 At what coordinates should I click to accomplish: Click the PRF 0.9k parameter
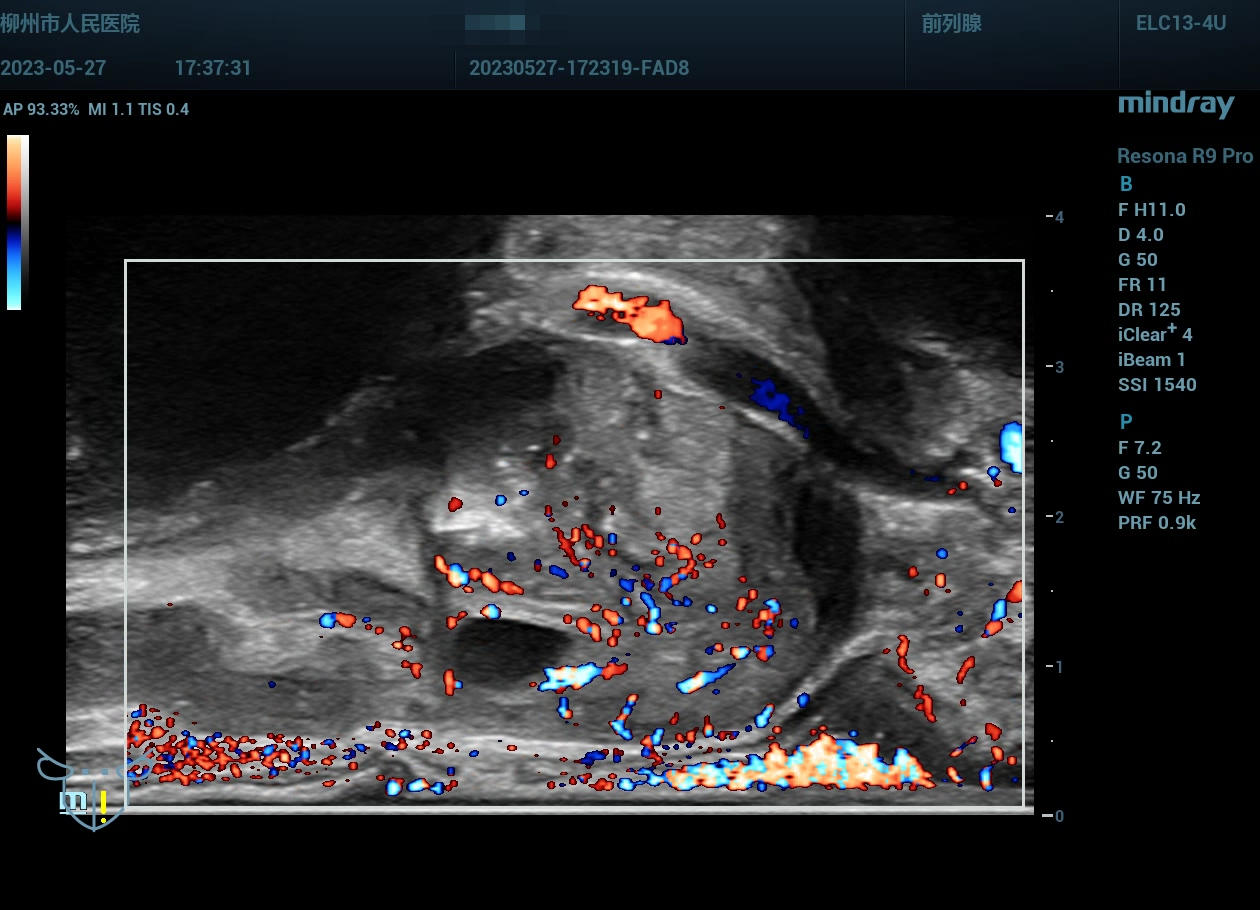(1156, 523)
